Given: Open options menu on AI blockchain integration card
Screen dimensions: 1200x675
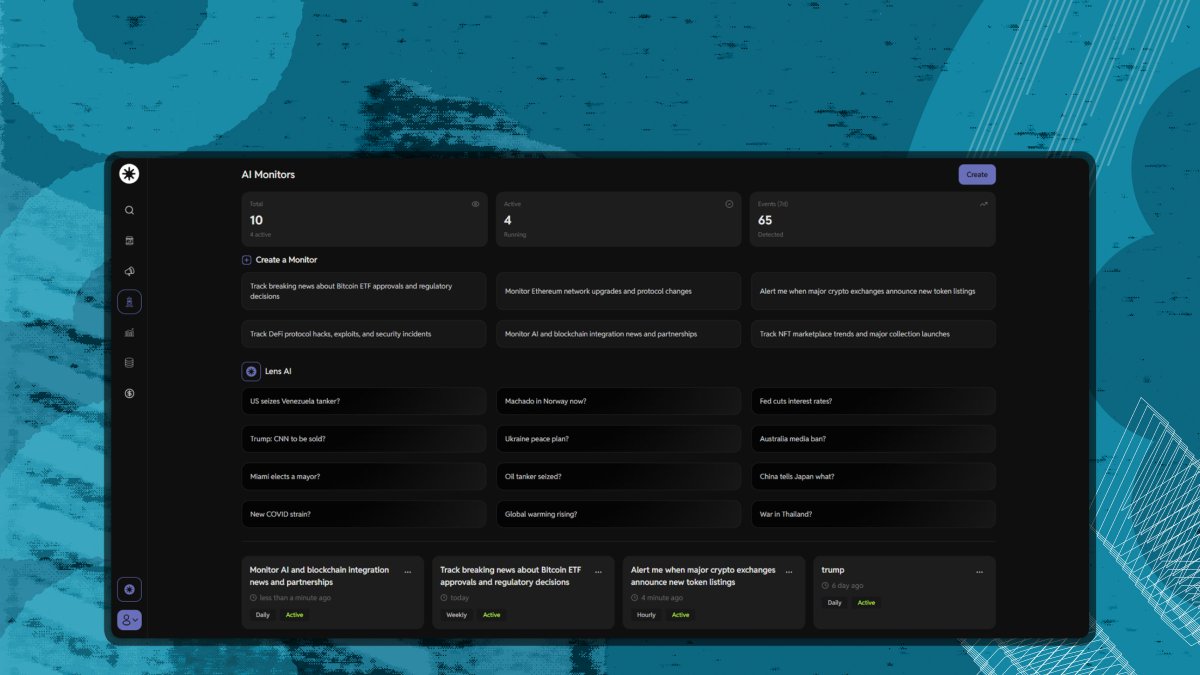Looking at the screenshot, I should pyautogui.click(x=408, y=572).
